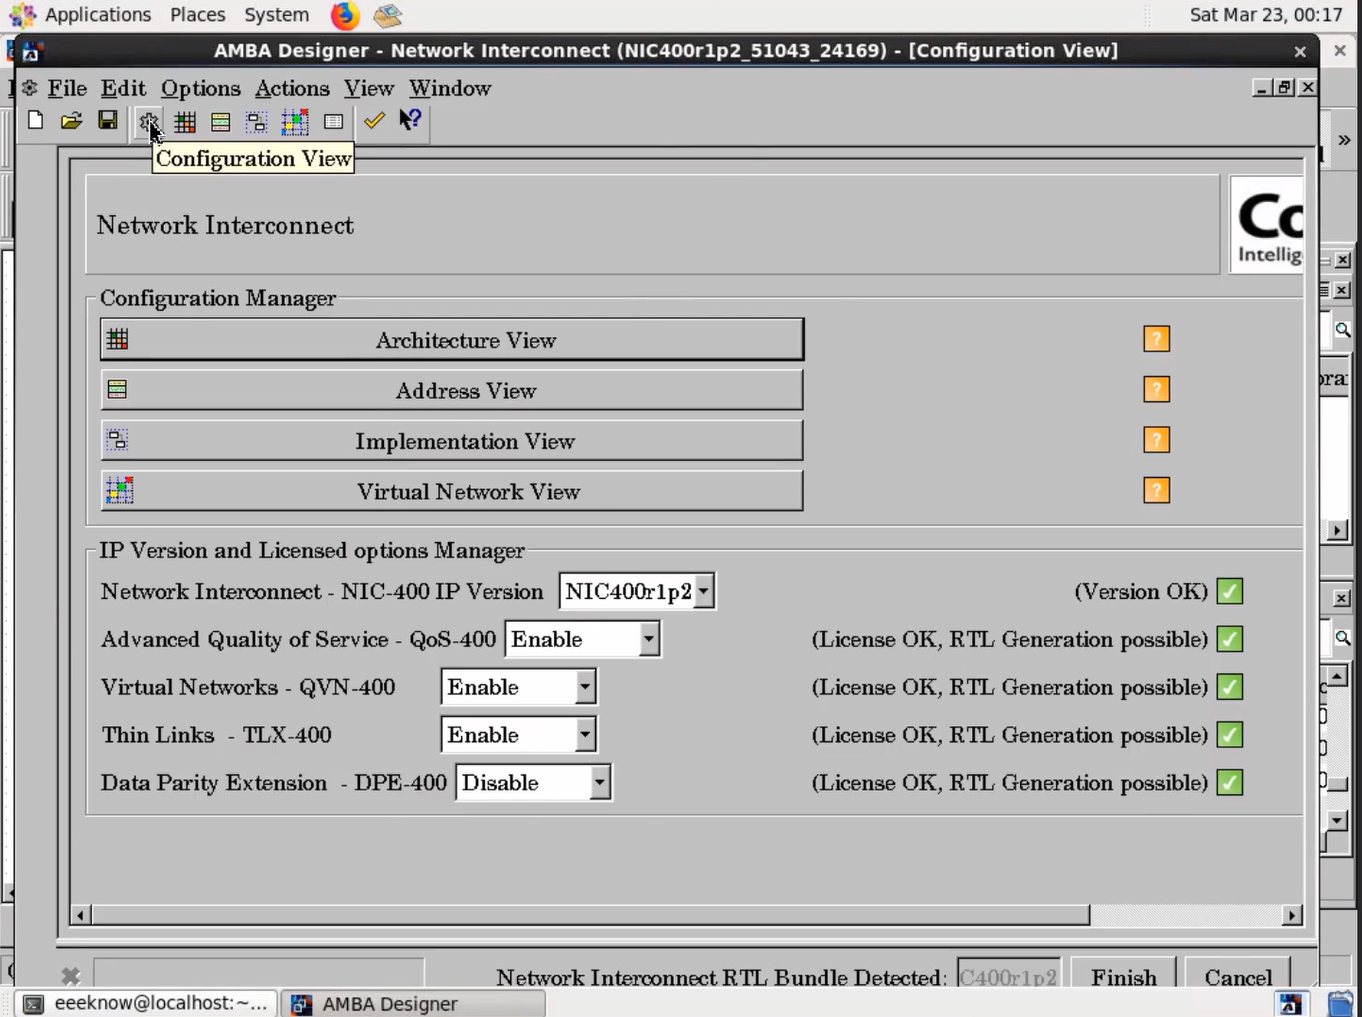Image resolution: width=1362 pixels, height=1017 pixels.
Task: Click the RTL Bundle Detected field
Action: click(x=1009, y=975)
